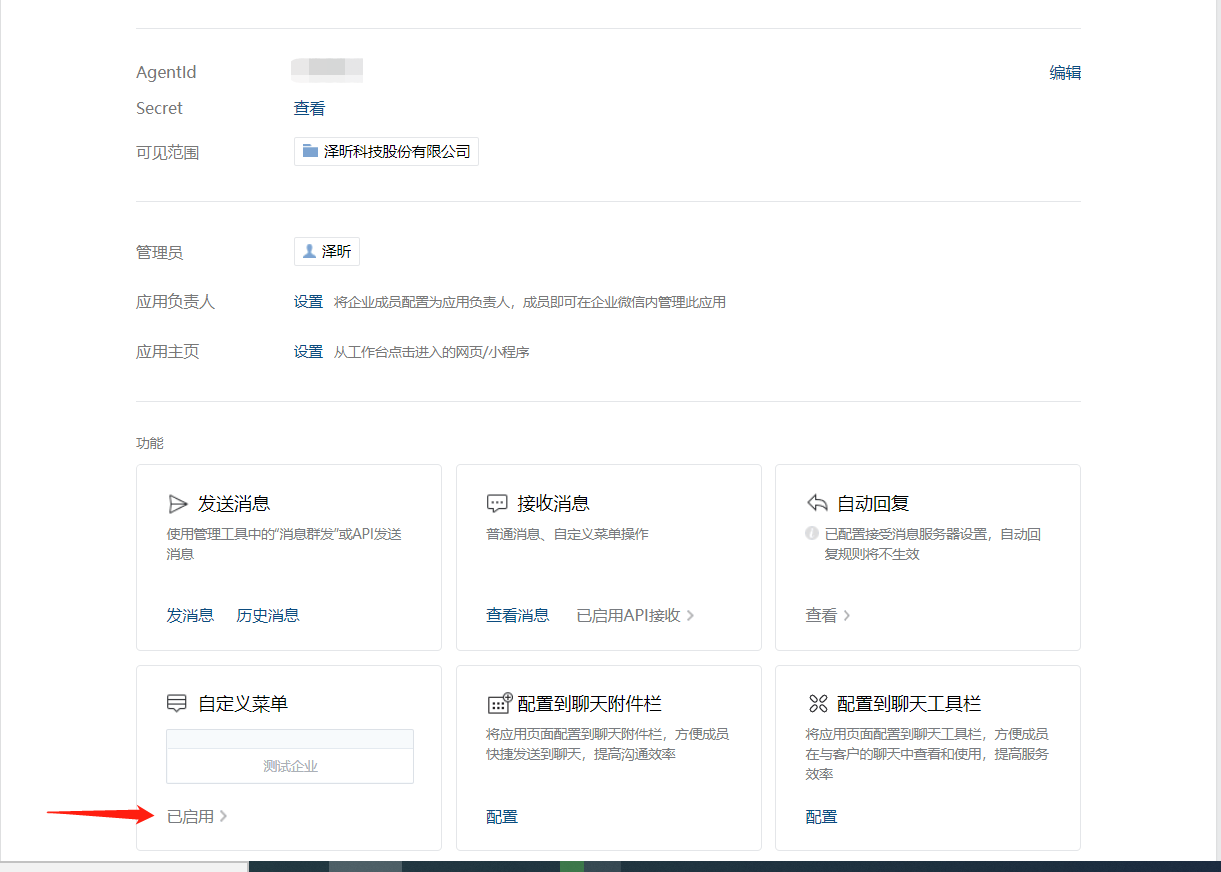Click 设置 link for 应用负责人
The width and height of the screenshot is (1221, 872).
(308, 302)
